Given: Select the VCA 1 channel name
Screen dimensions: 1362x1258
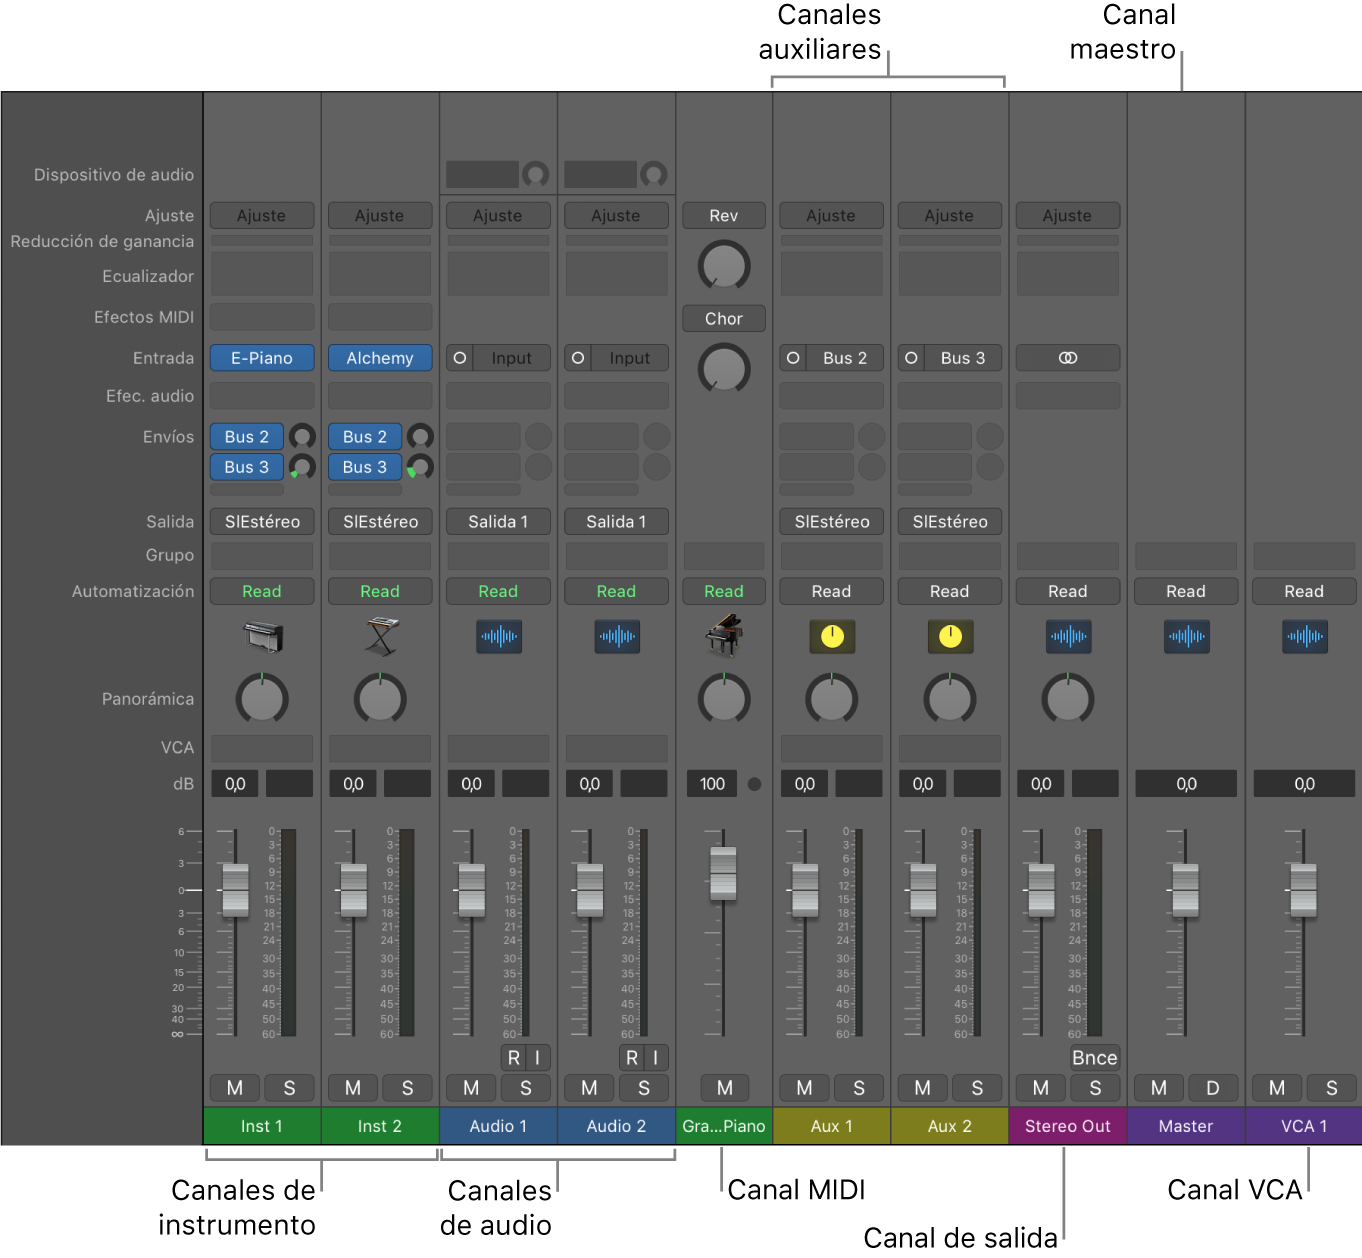Looking at the screenshot, I should (1304, 1126).
